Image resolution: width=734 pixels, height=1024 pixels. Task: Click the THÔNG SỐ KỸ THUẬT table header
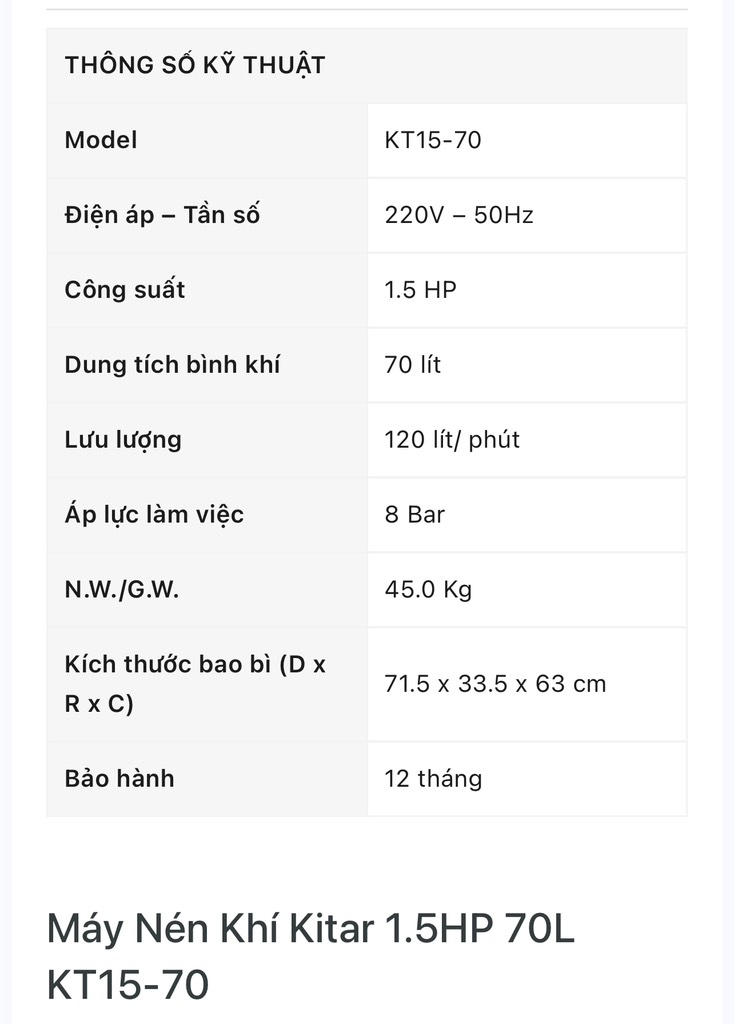pyautogui.click(x=195, y=66)
